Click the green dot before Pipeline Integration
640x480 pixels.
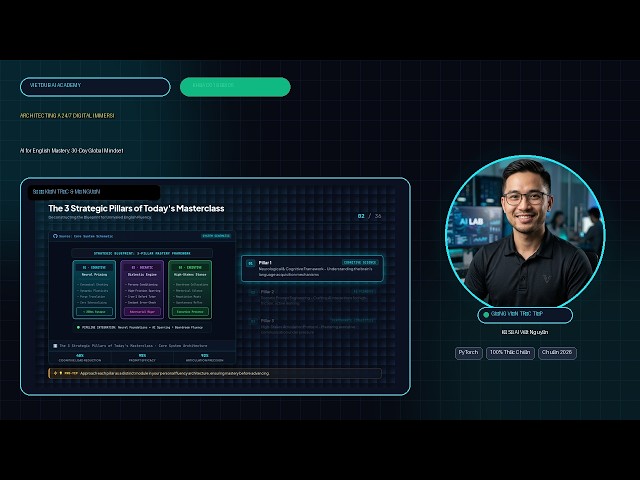click(x=78, y=327)
